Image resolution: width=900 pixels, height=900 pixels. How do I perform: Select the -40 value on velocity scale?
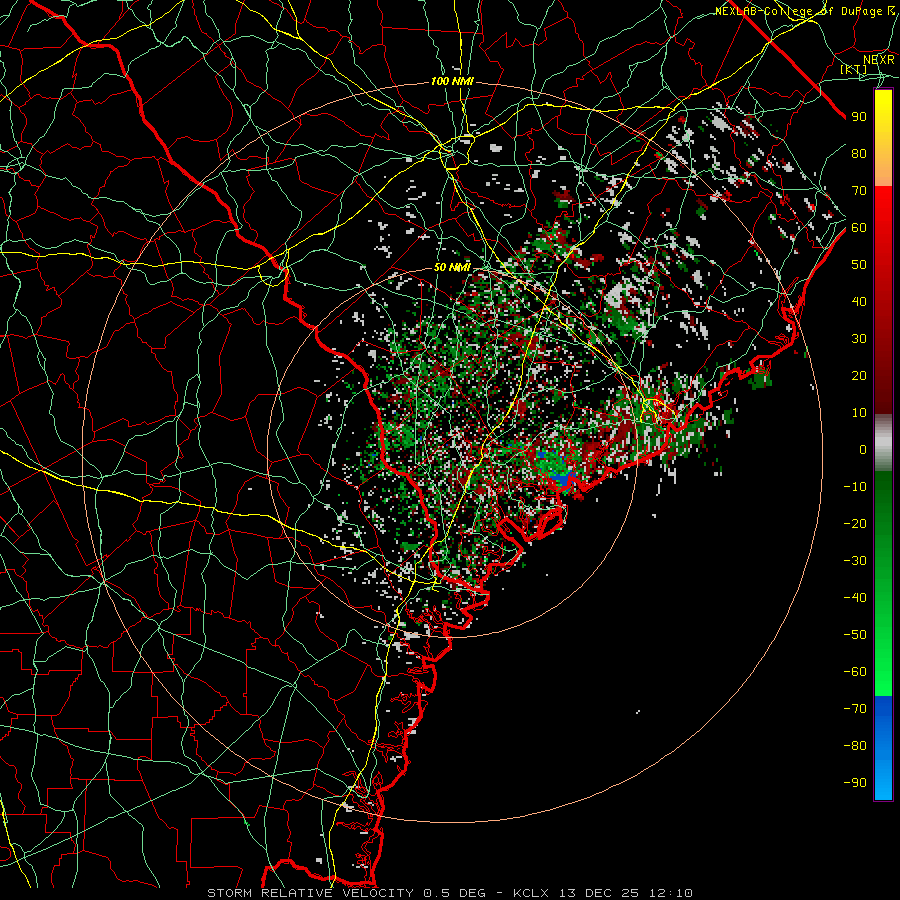click(855, 598)
